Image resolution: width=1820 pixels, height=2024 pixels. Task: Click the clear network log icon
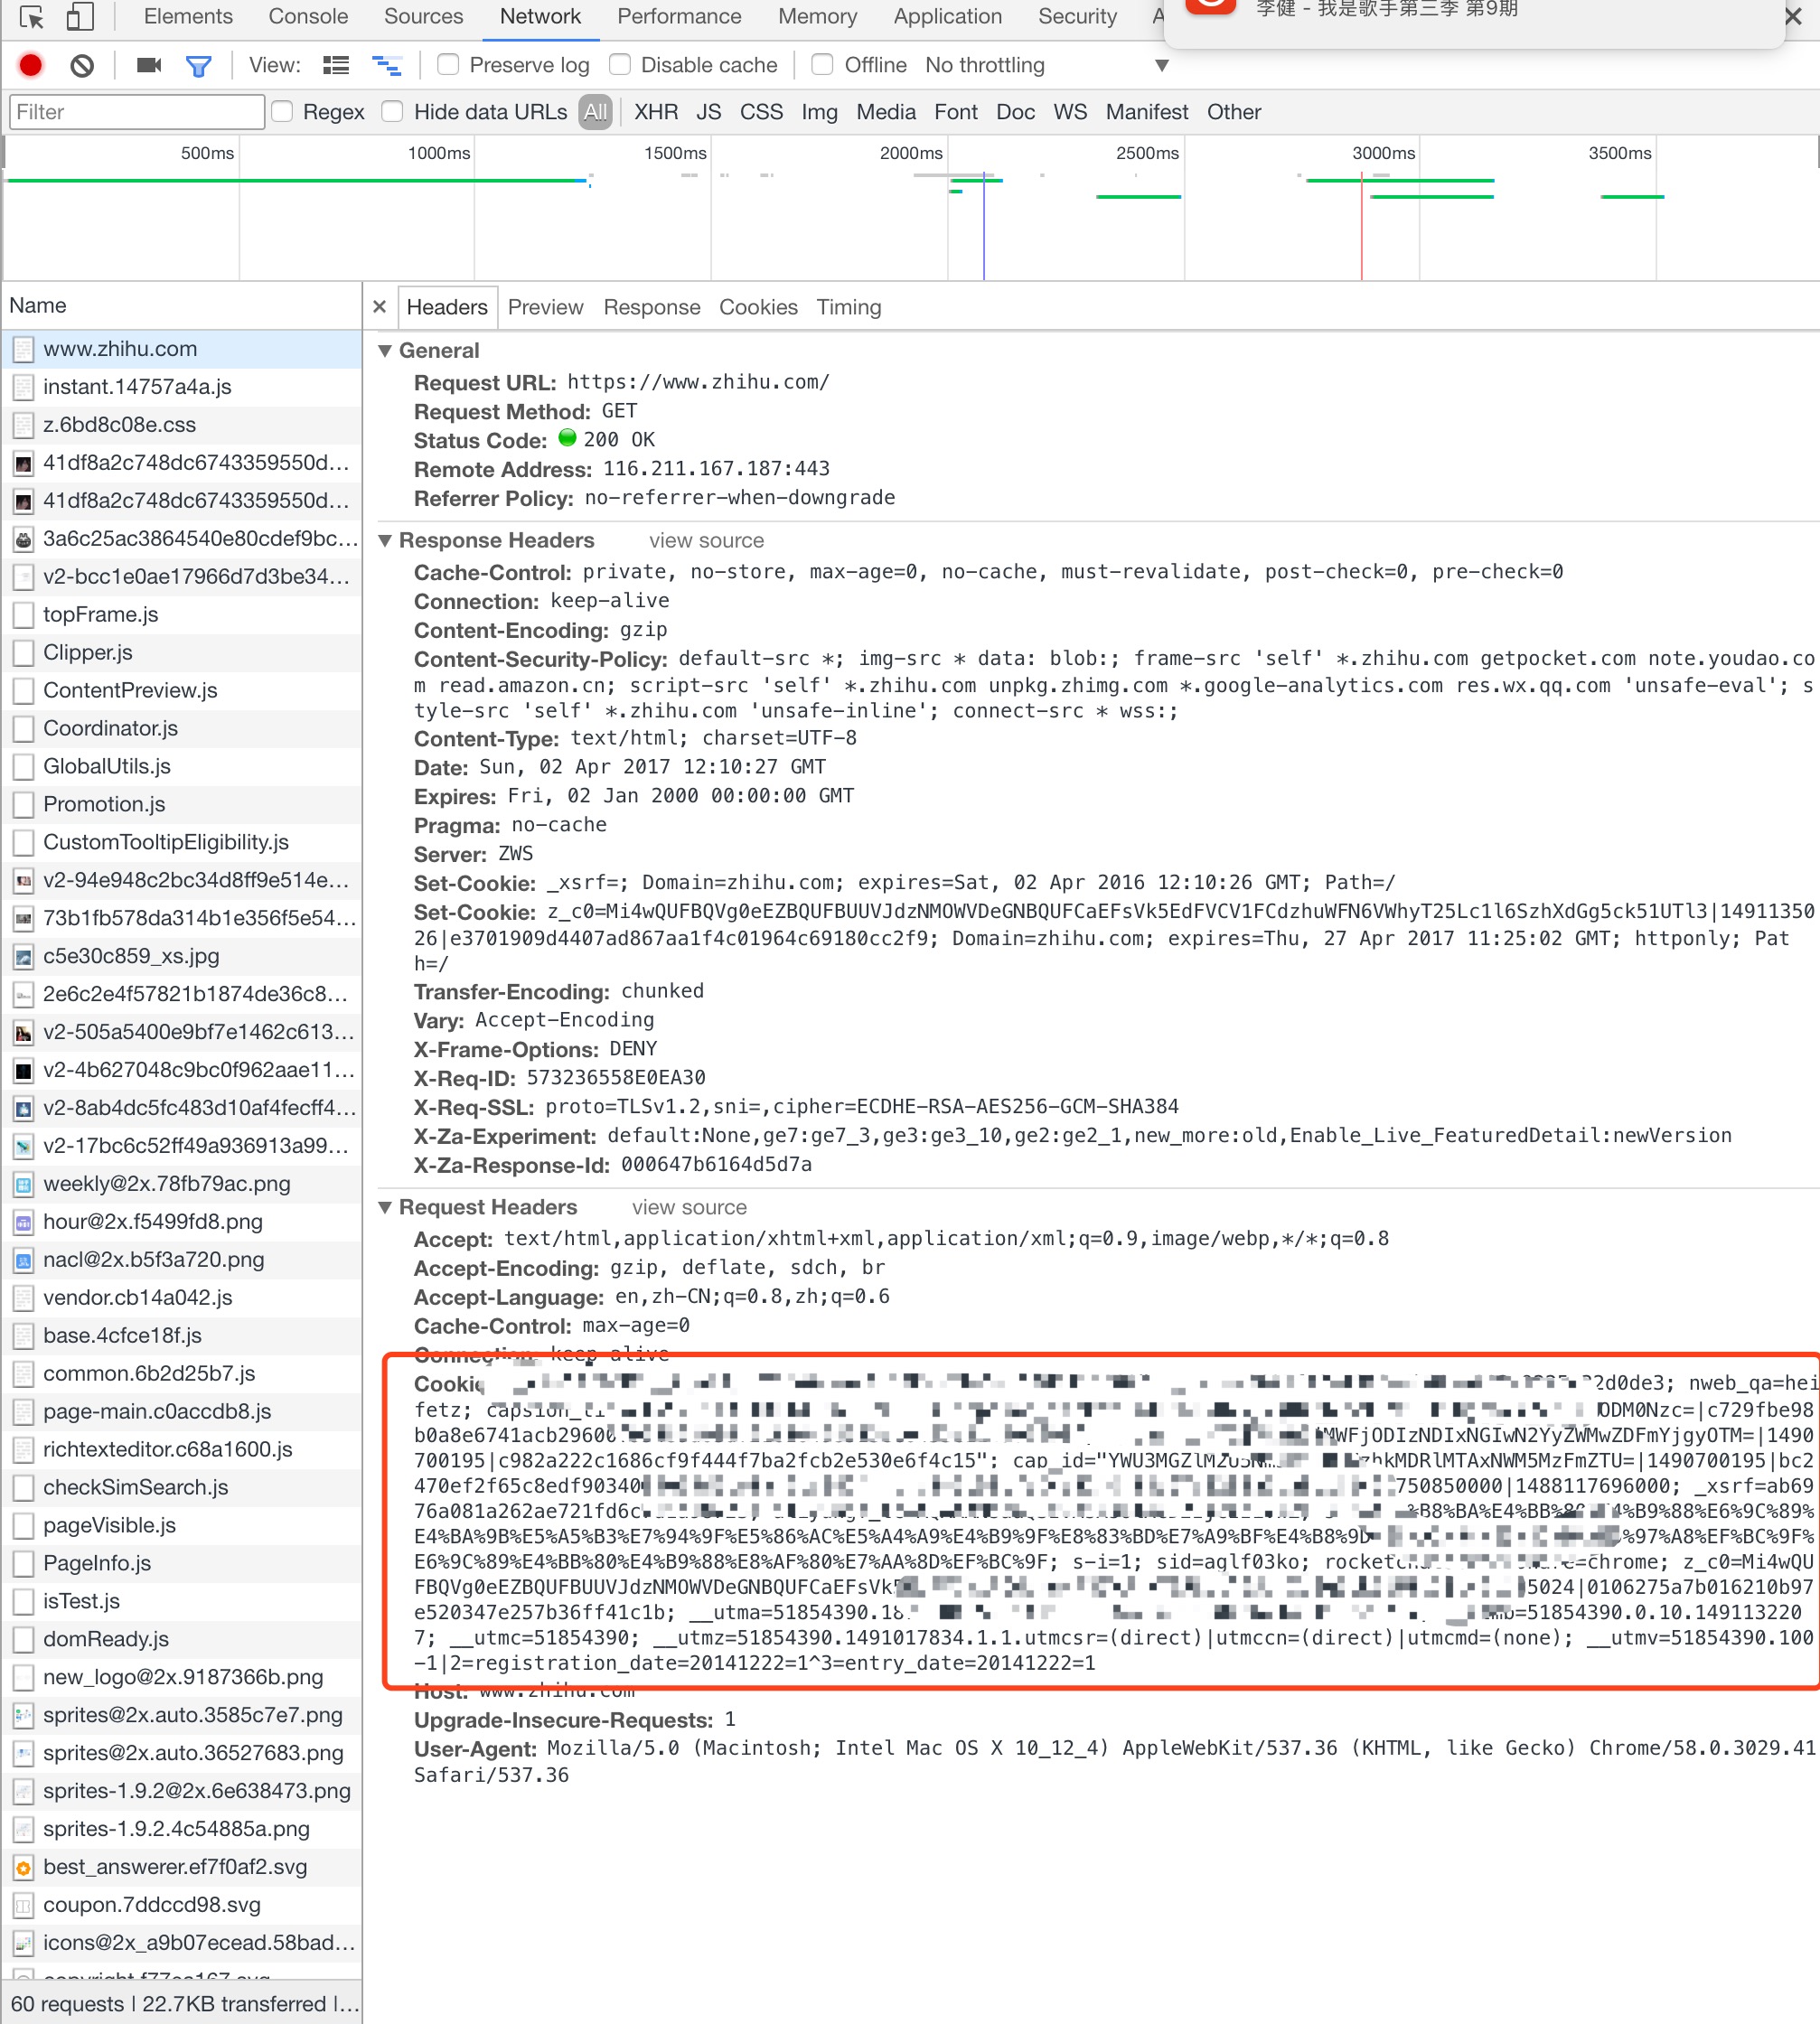80,67
